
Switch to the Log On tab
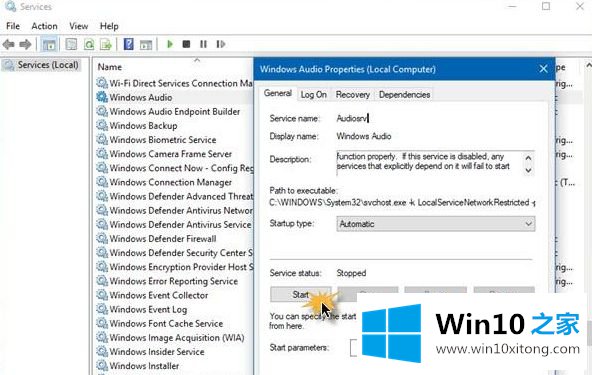point(313,95)
